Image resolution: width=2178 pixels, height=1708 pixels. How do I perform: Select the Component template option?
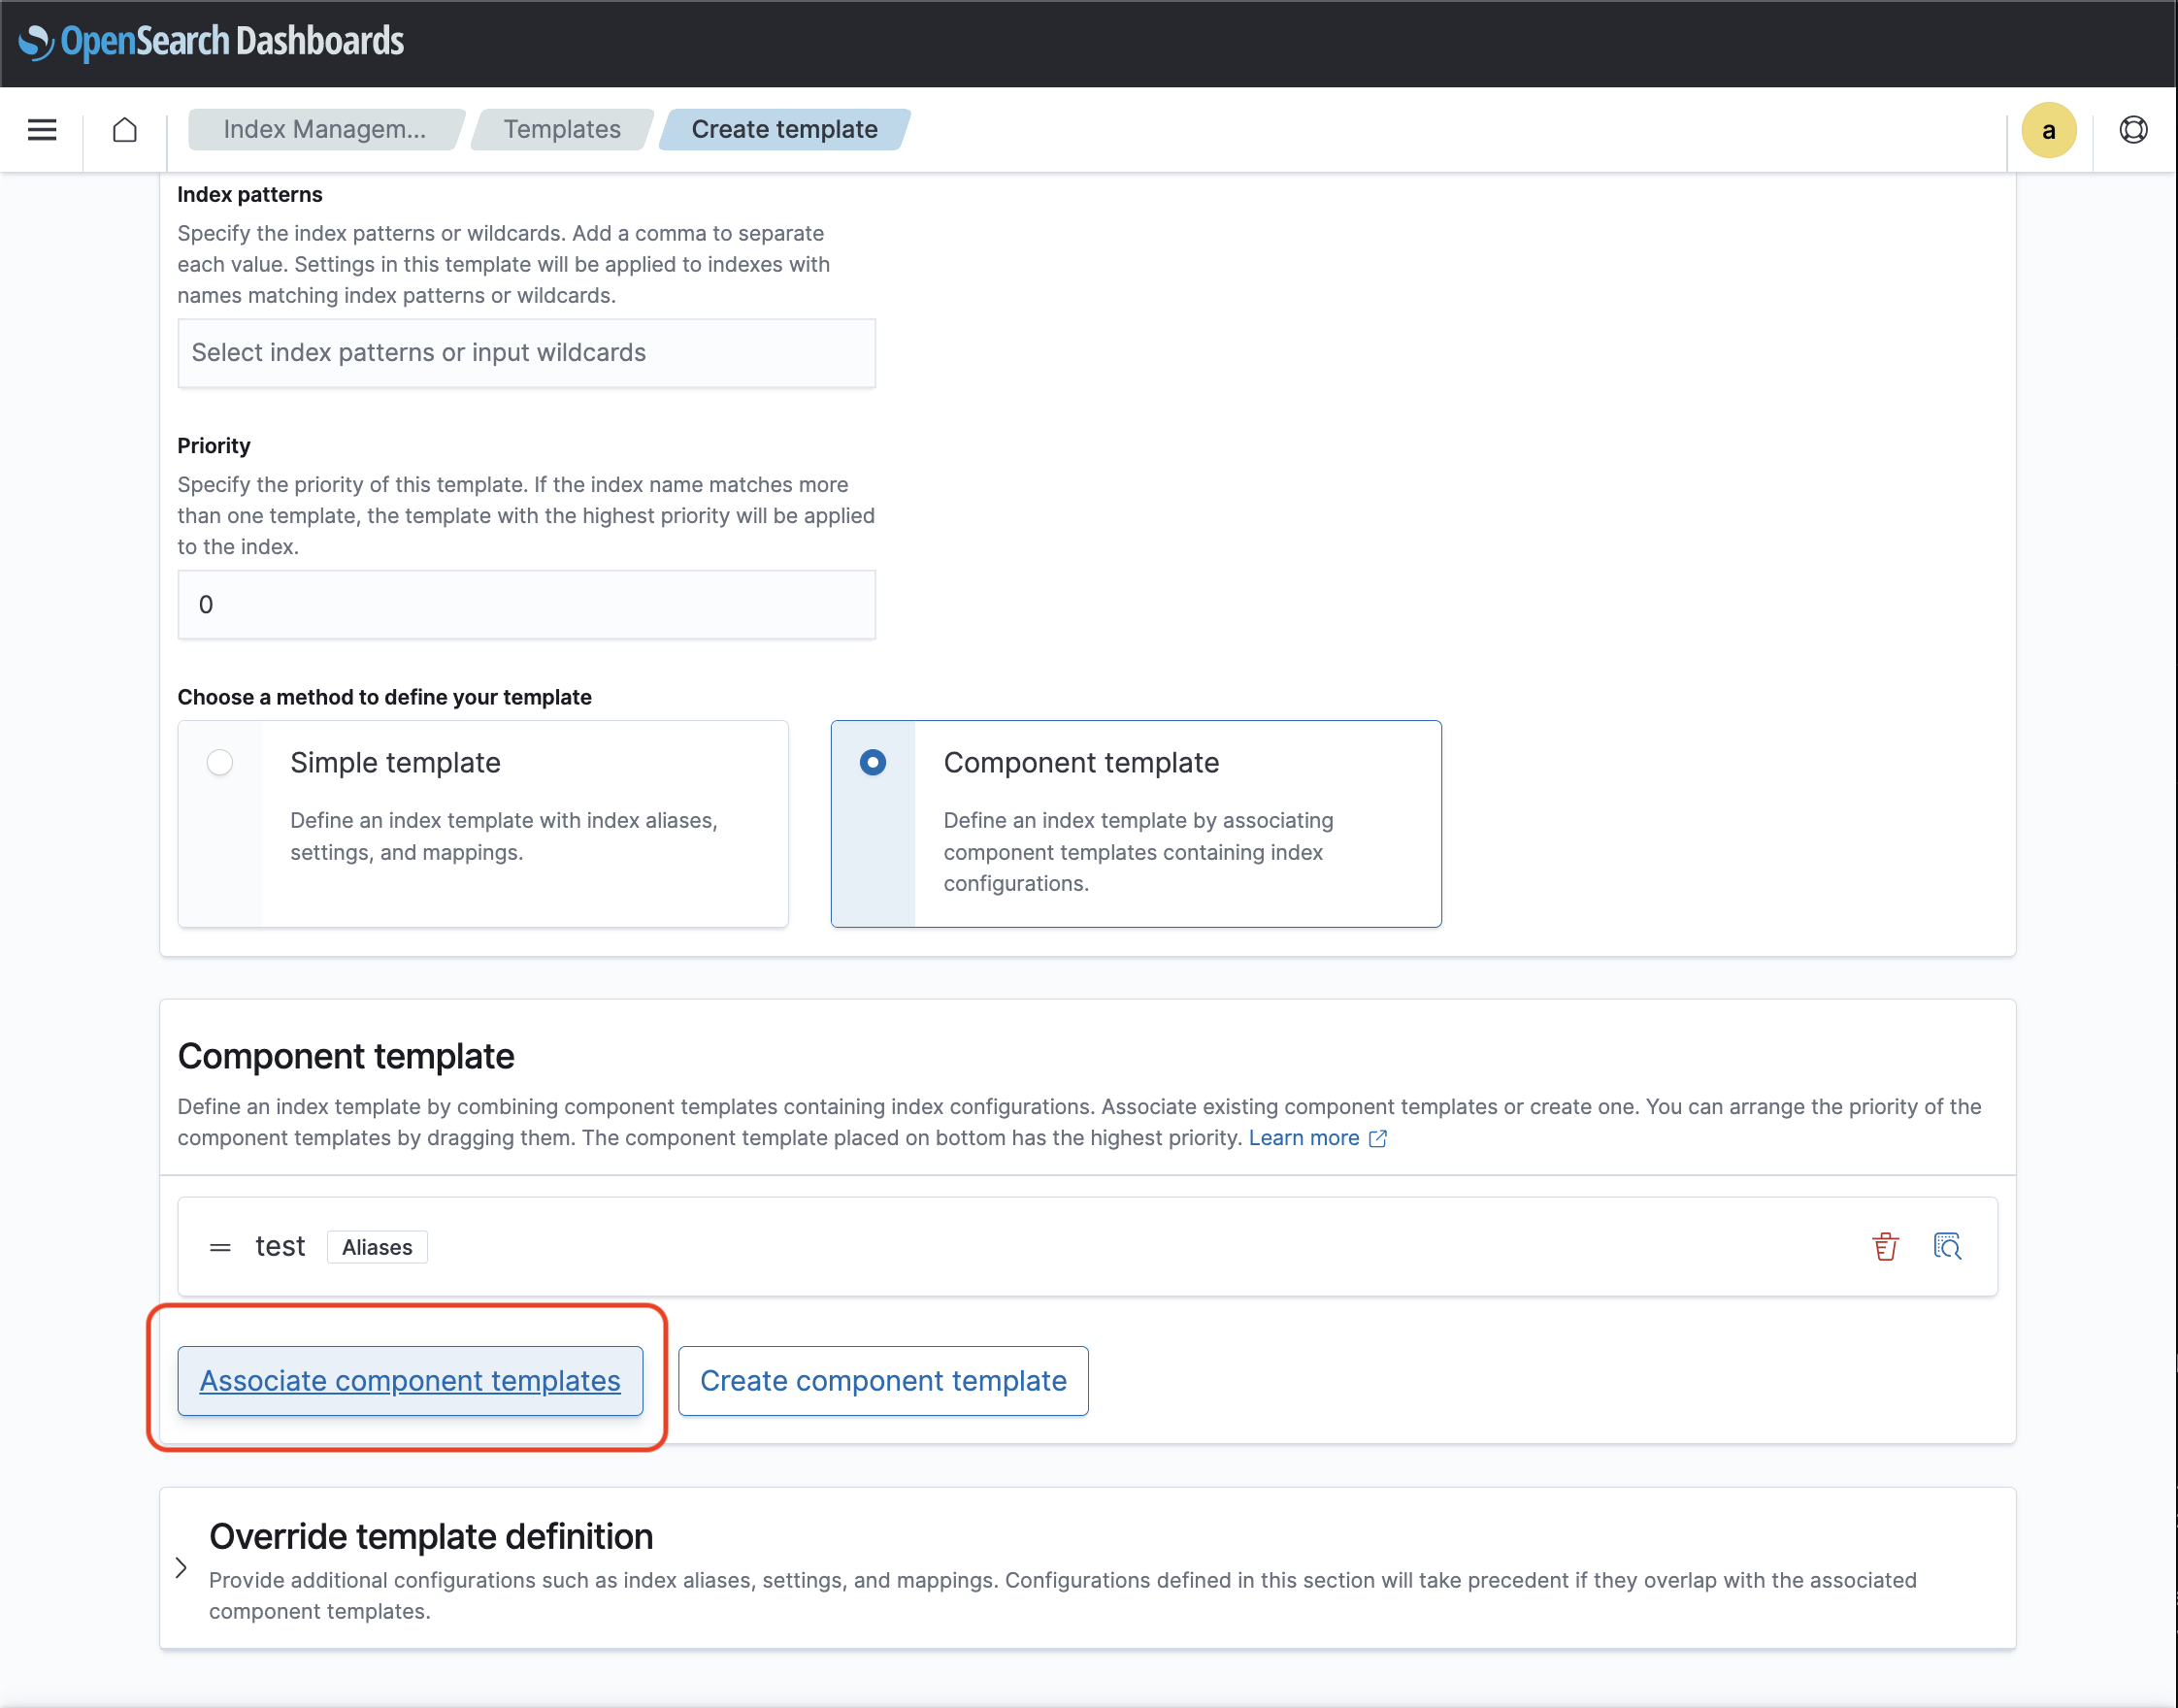pyautogui.click(x=873, y=762)
